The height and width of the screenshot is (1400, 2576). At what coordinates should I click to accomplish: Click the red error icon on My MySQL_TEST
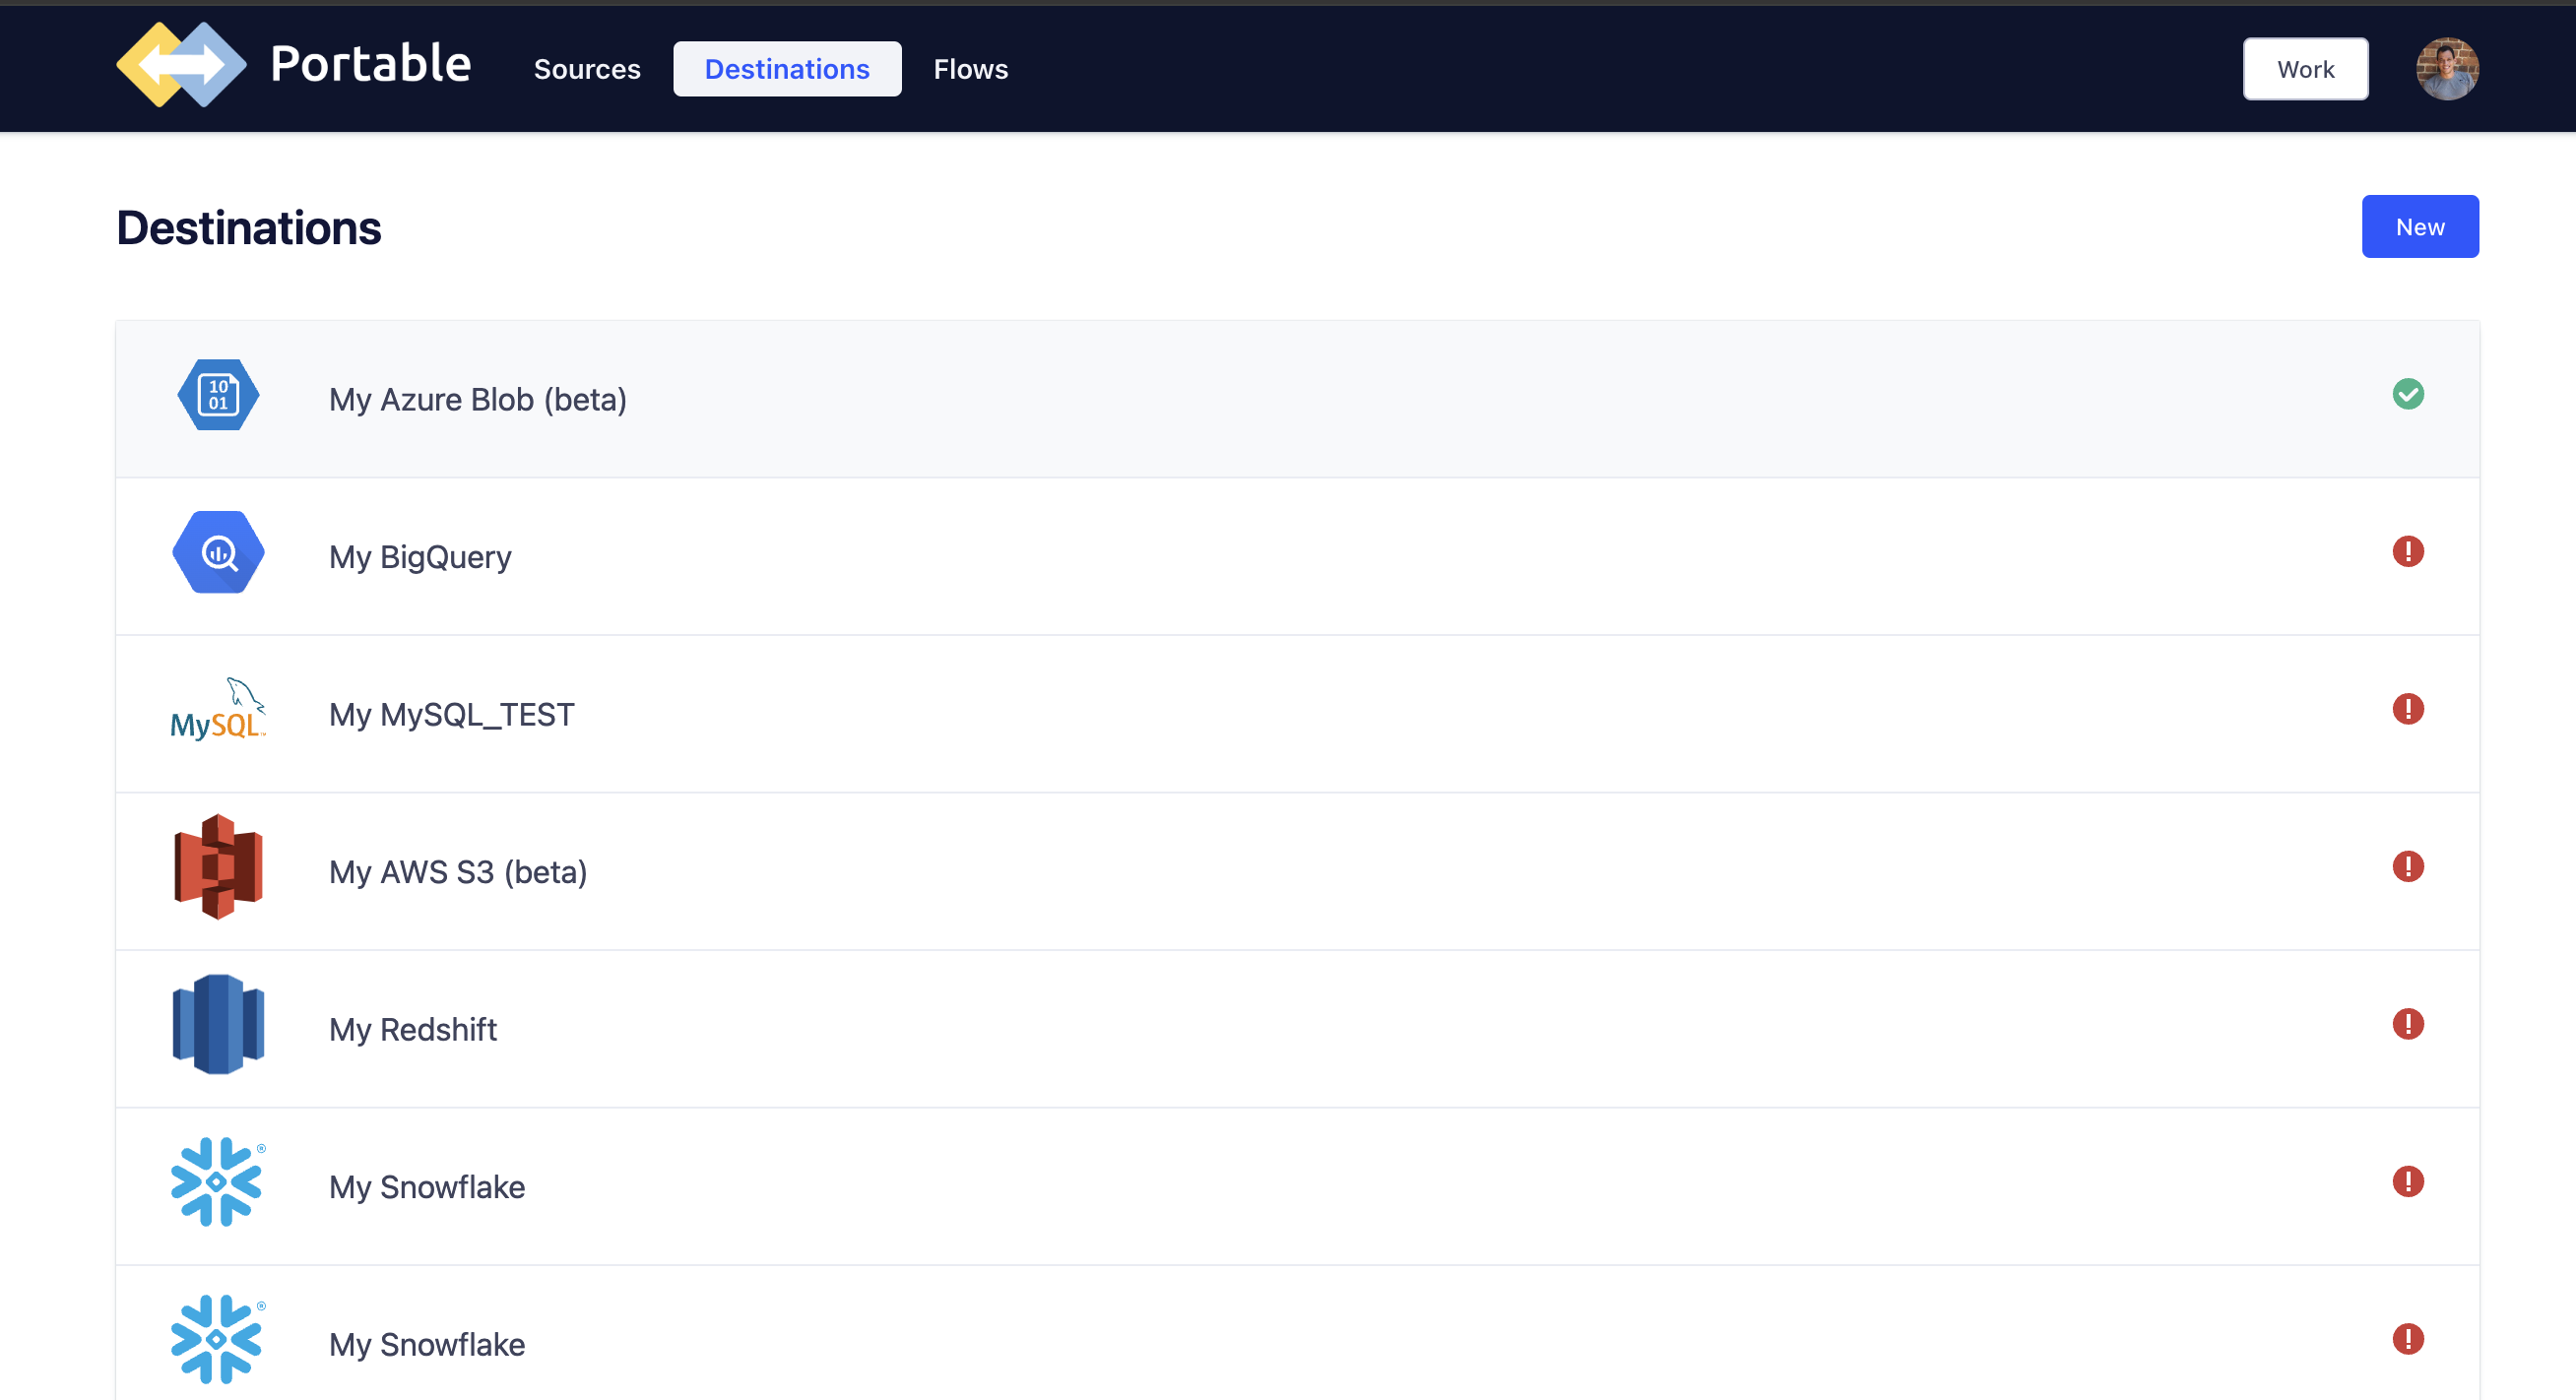click(x=2407, y=709)
